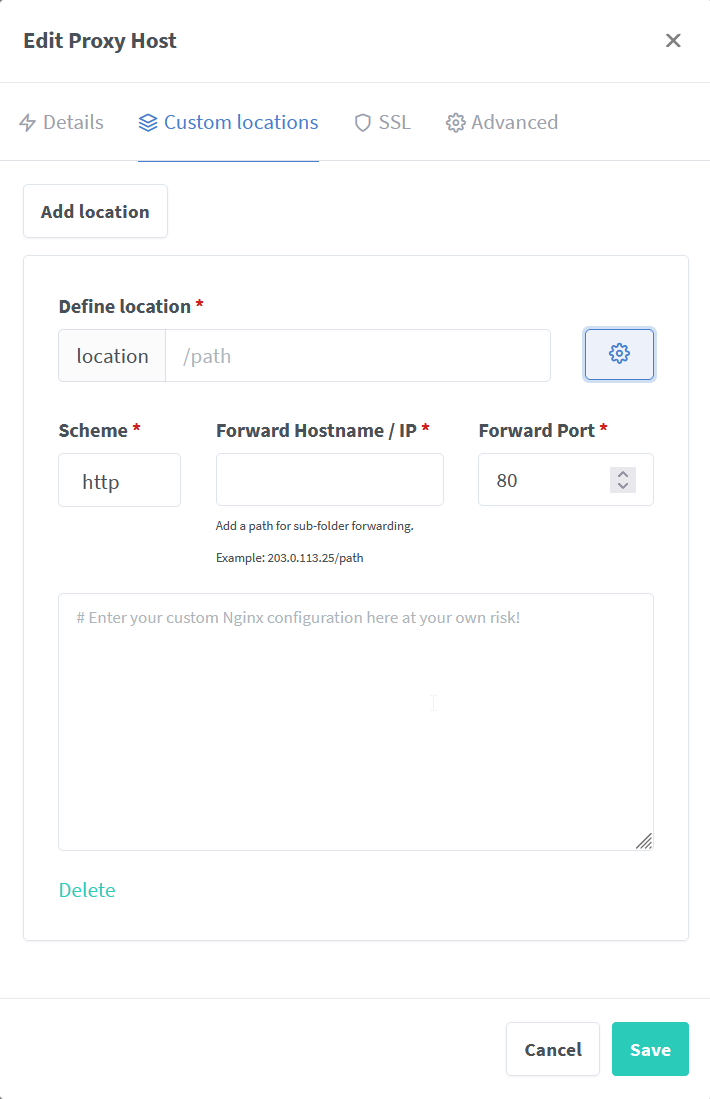Click the shield icon on the SSL tab

click(x=361, y=121)
